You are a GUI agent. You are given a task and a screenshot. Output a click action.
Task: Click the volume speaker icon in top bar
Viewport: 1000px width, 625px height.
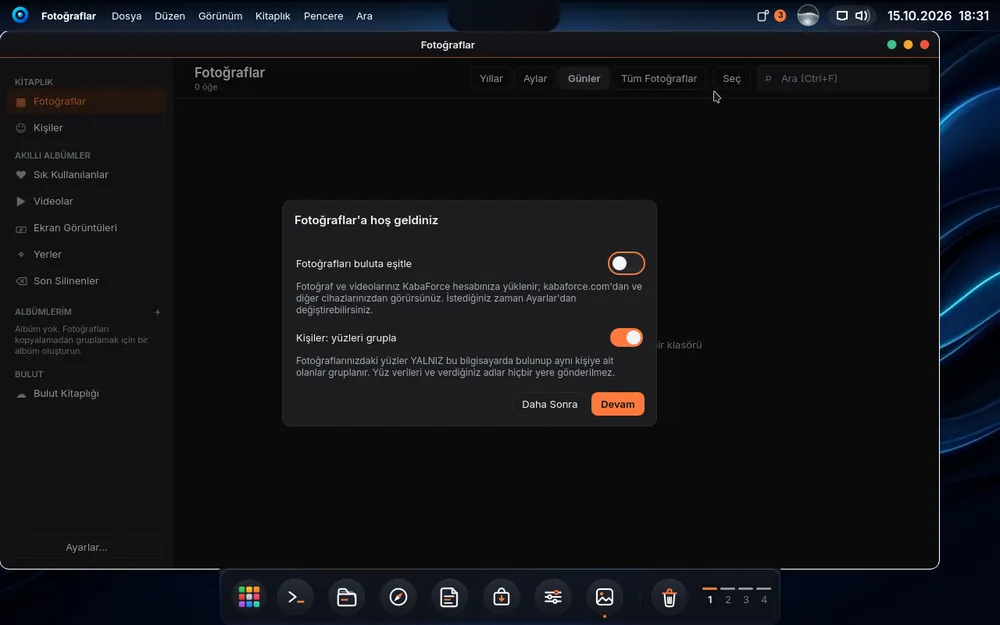(x=862, y=16)
